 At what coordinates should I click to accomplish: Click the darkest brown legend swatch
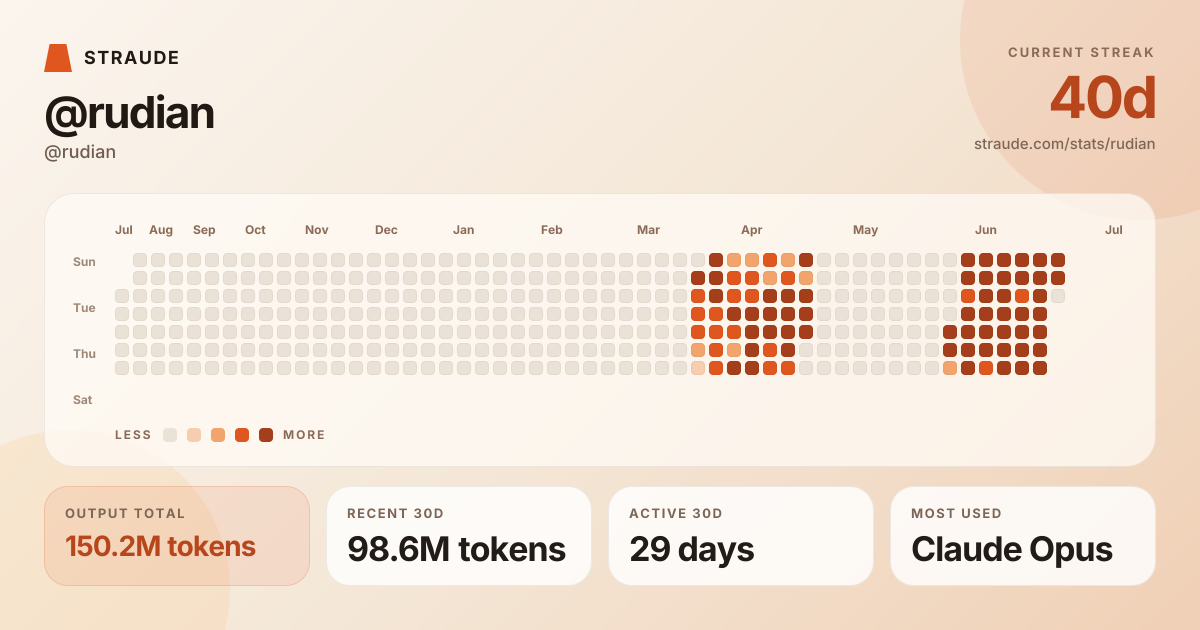pos(266,435)
